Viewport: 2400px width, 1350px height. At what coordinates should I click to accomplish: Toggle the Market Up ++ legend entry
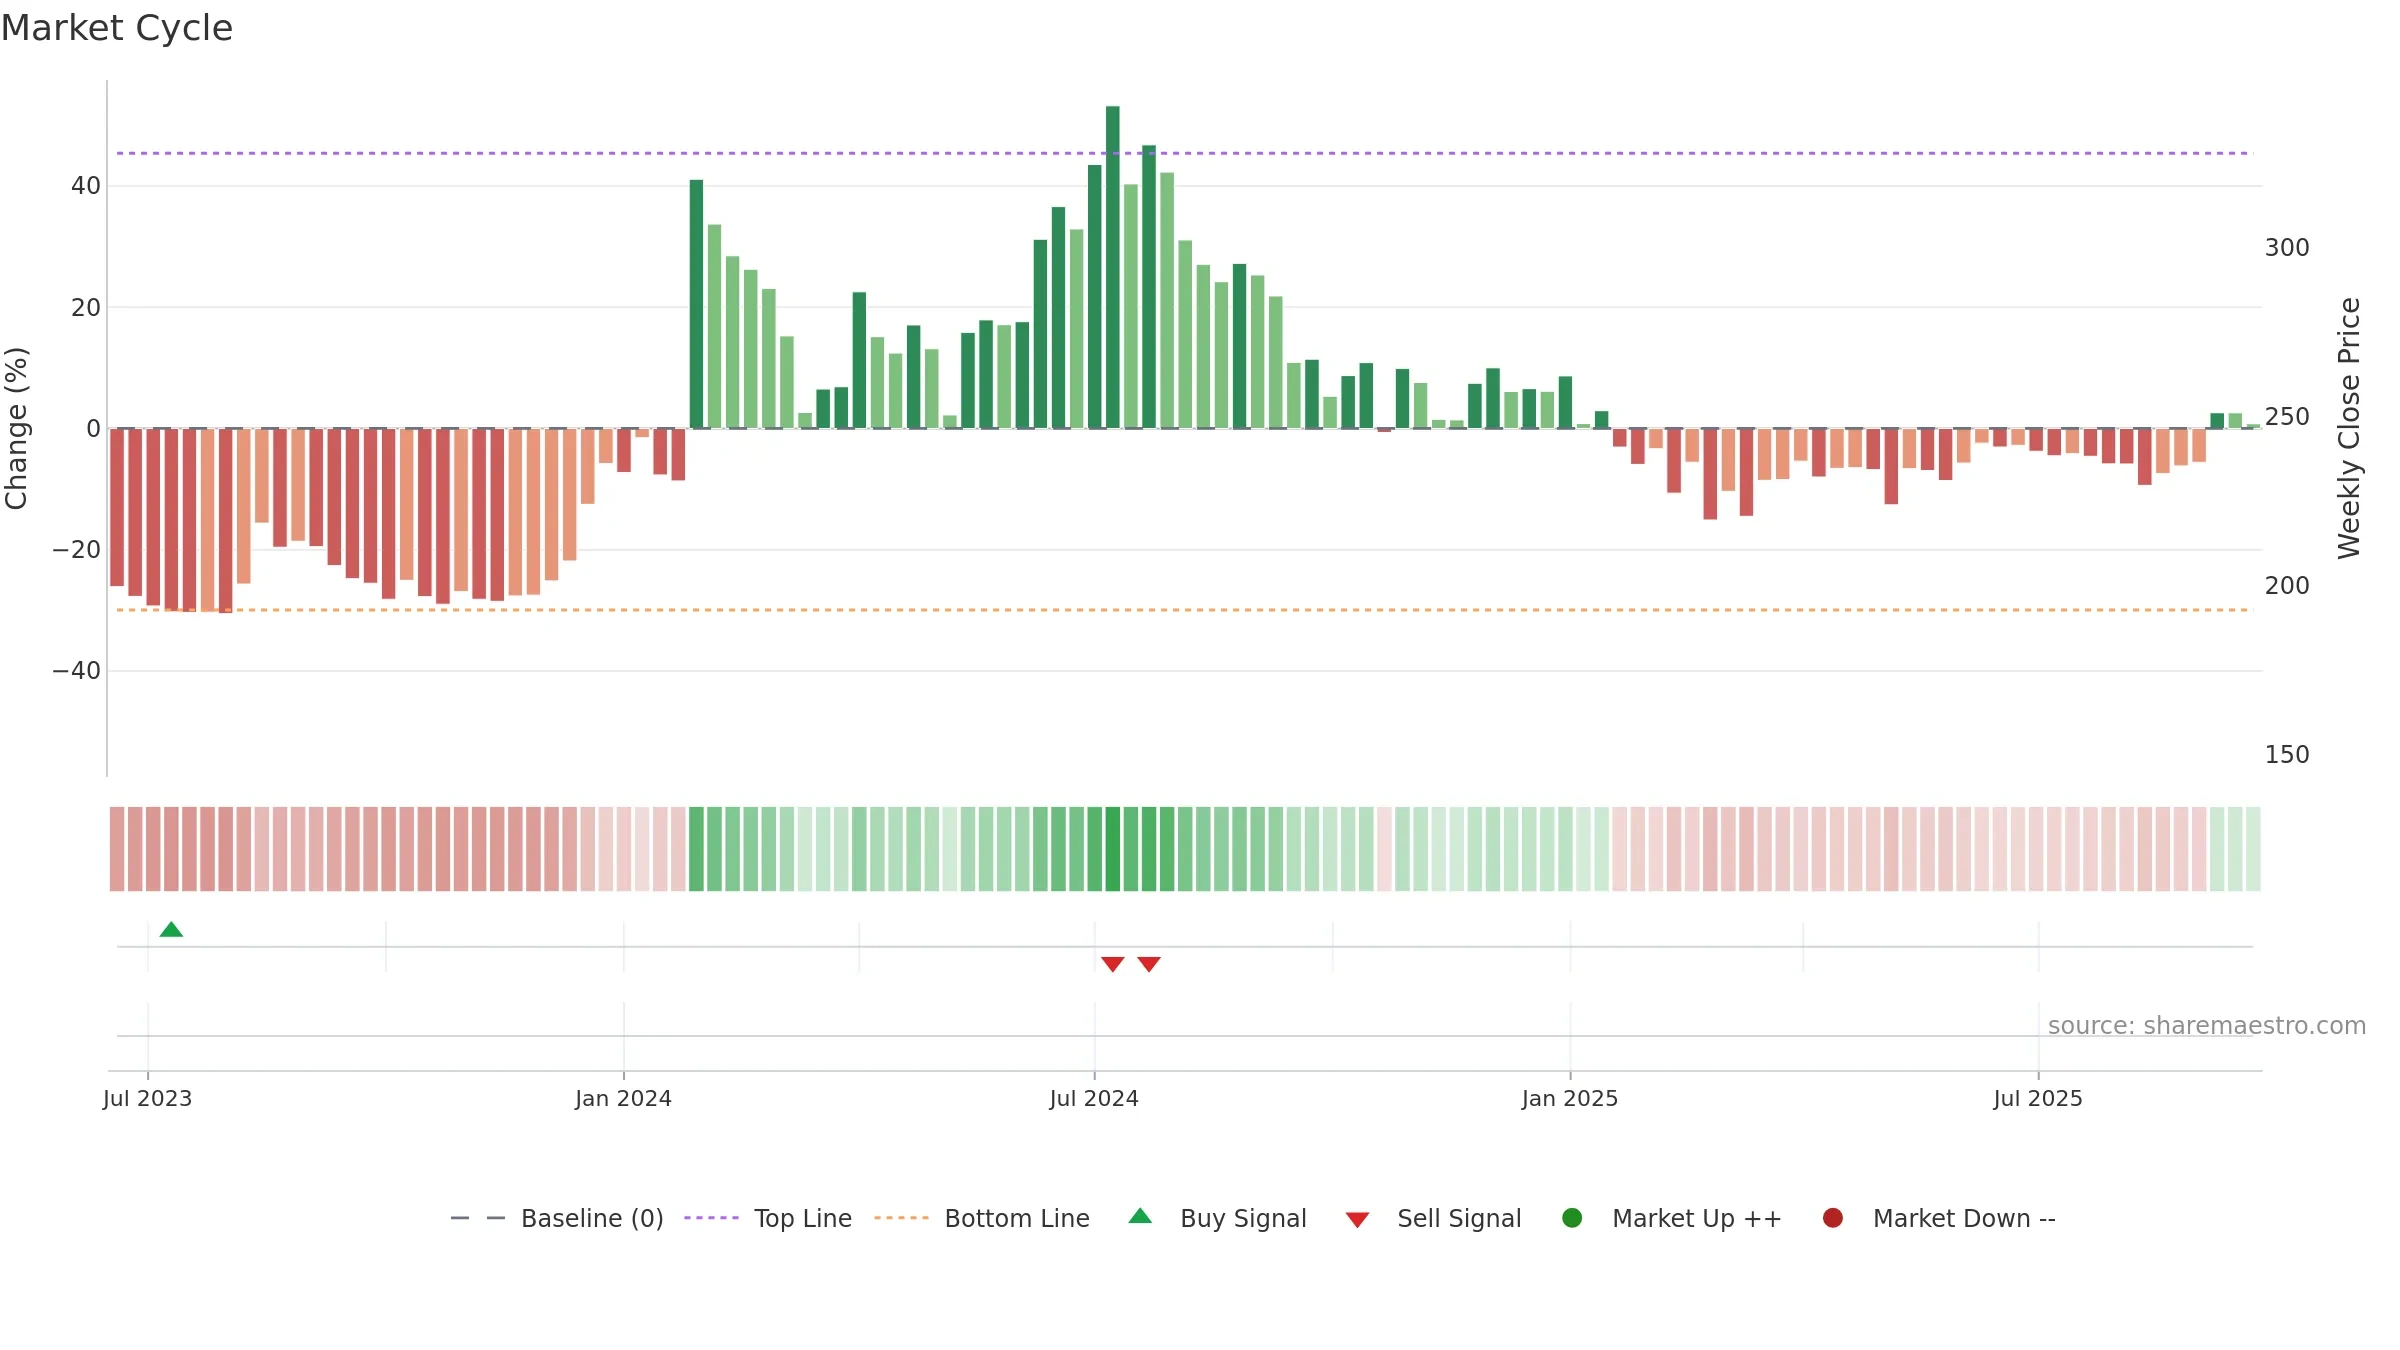coord(1671,1218)
